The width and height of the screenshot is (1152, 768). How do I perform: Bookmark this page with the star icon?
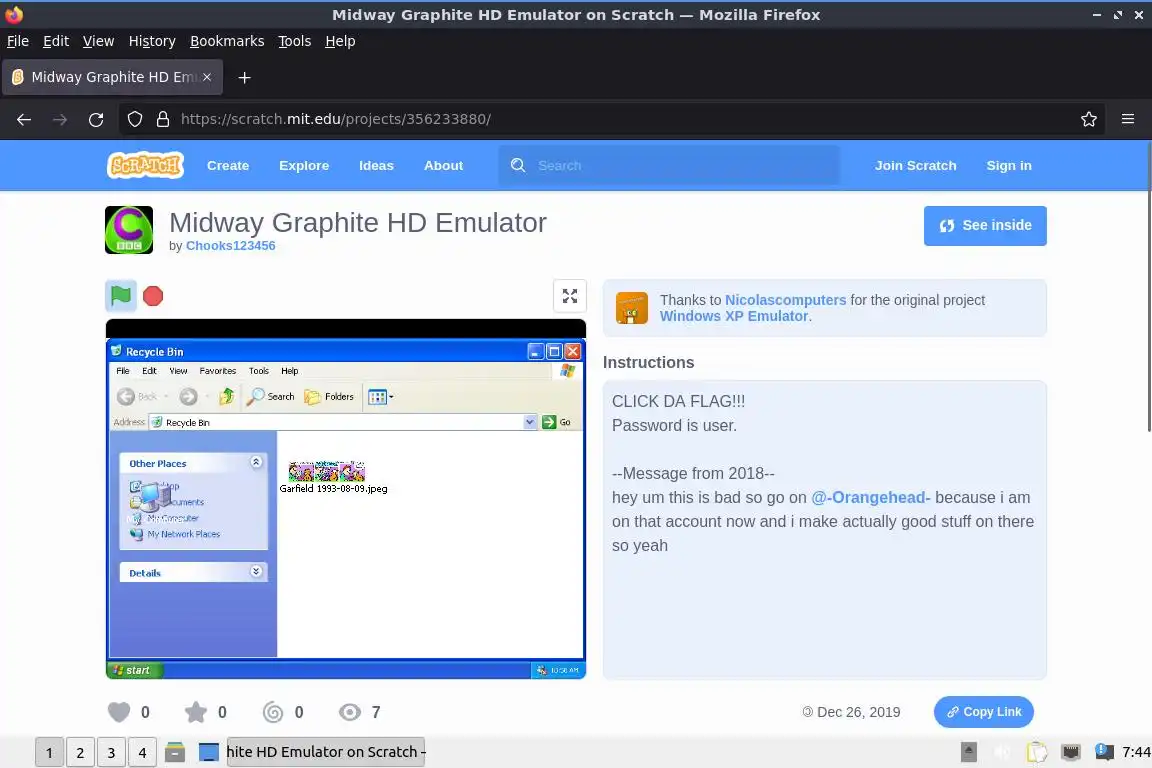pyautogui.click(x=1089, y=119)
